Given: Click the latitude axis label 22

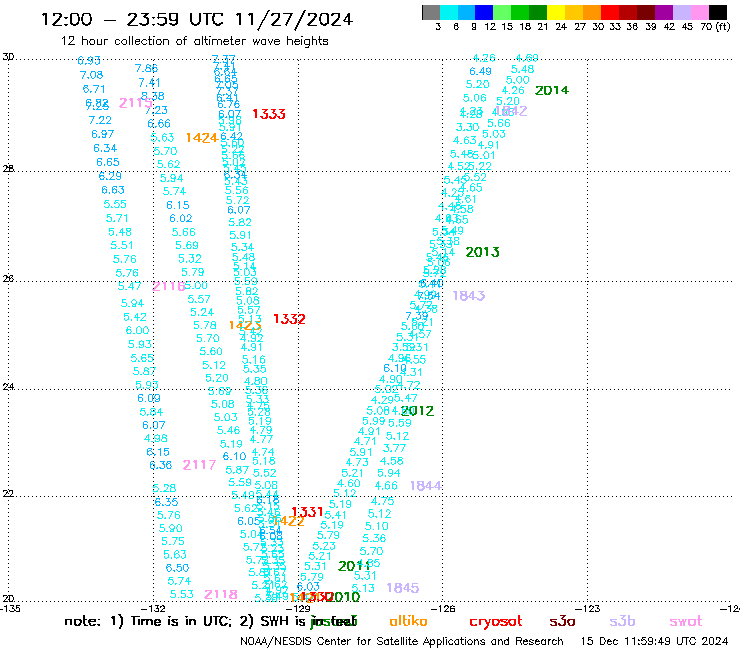Looking at the screenshot, I should (x=8, y=494).
